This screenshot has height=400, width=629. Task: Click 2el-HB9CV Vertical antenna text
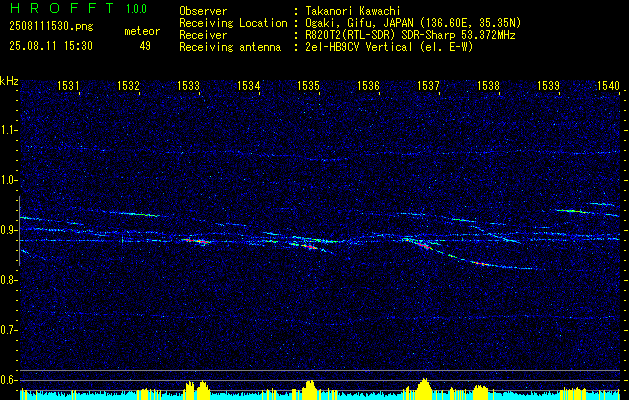(x=389, y=47)
